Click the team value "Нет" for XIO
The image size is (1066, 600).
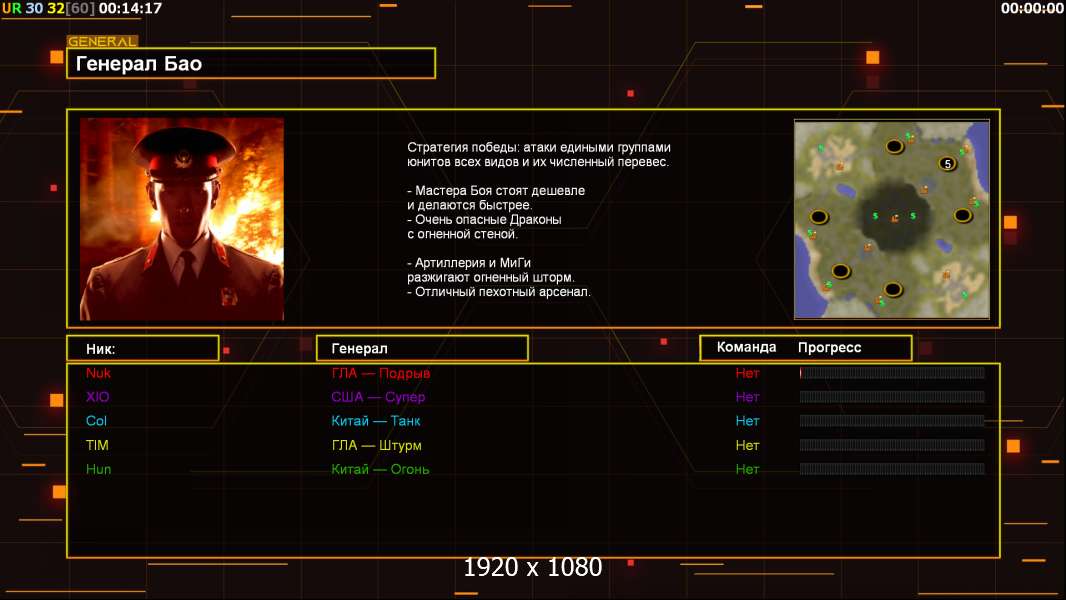[747, 397]
